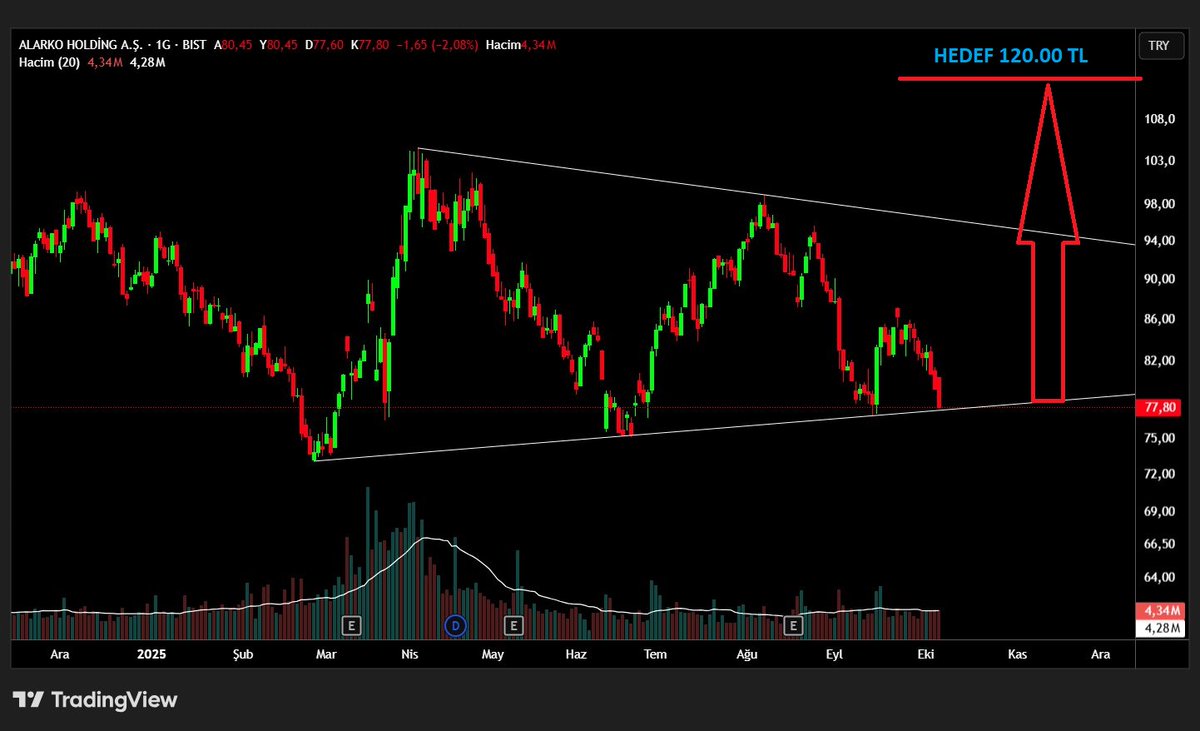Click the earnings E marker before Eyl
Screen dimensions: 1200x731
tap(794, 626)
